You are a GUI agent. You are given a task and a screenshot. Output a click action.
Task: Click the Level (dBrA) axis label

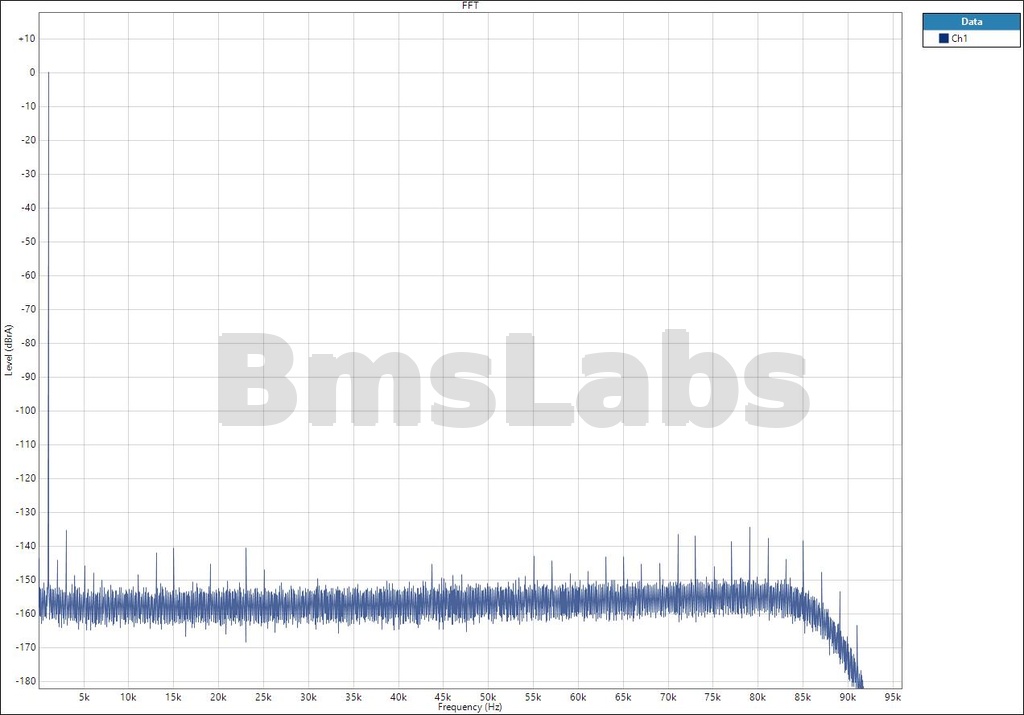pyautogui.click(x=8, y=349)
